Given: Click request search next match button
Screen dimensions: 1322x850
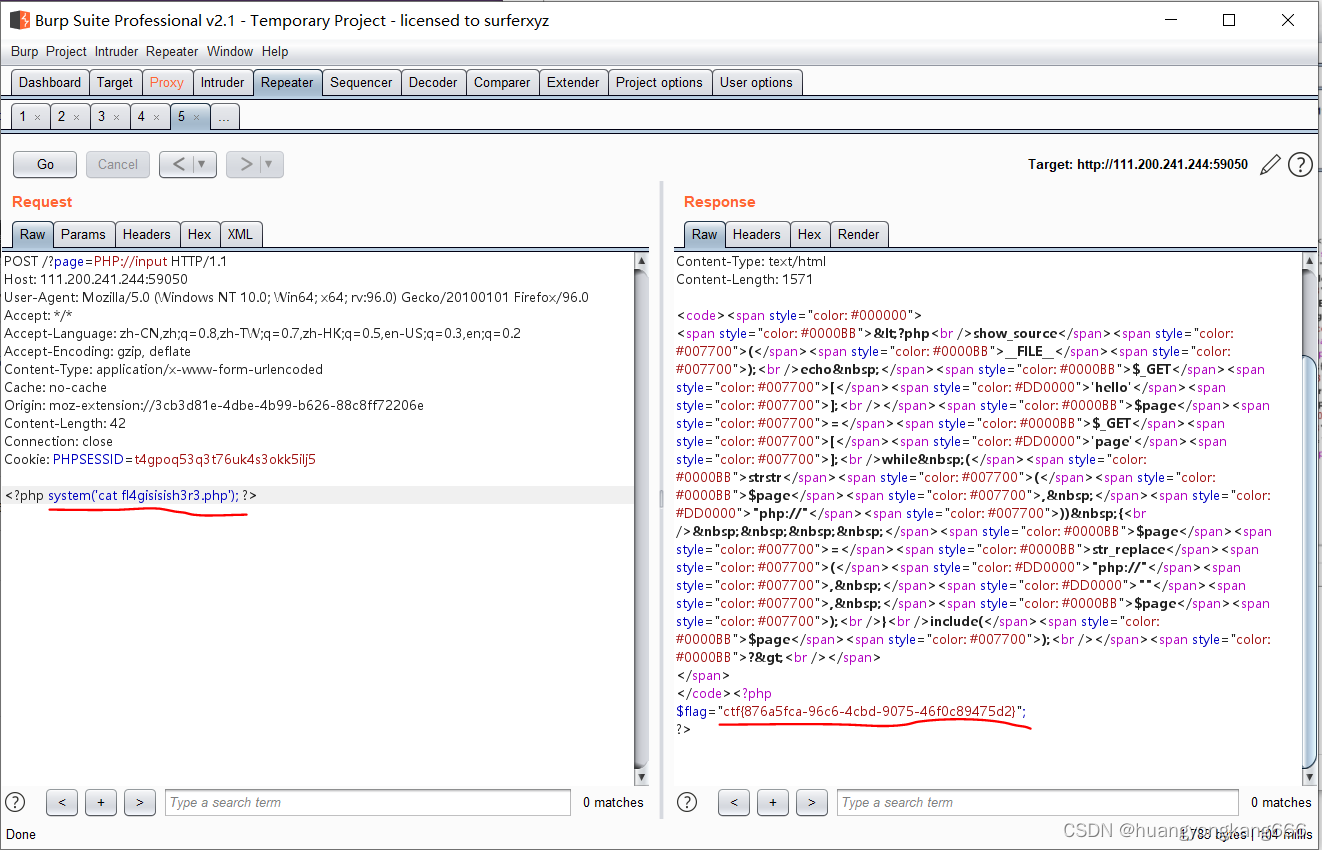Looking at the screenshot, I should [140, 802].
